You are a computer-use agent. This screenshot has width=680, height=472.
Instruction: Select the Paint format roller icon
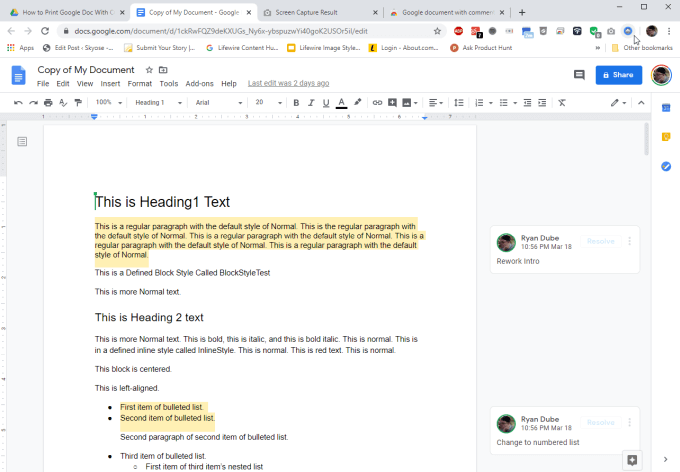[78, 103]
